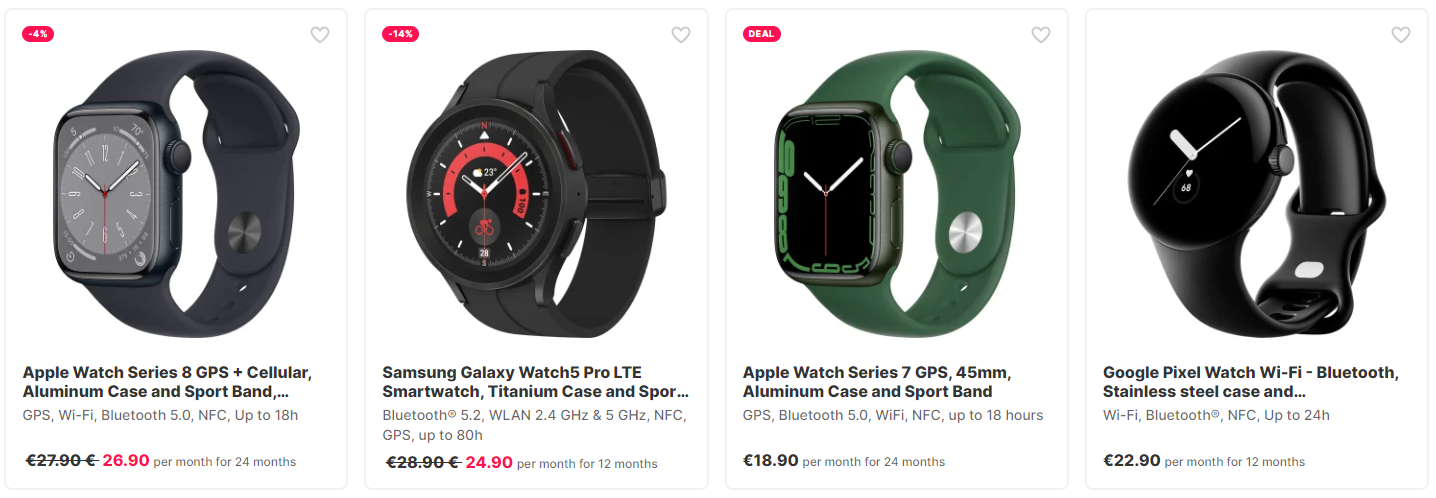This screenshot has height=498, width=1436.
Task: Open Google Pixel Watch Wi-Fi - Bluetooth title
Action: pyautogui.click(x=1251, y=382)
